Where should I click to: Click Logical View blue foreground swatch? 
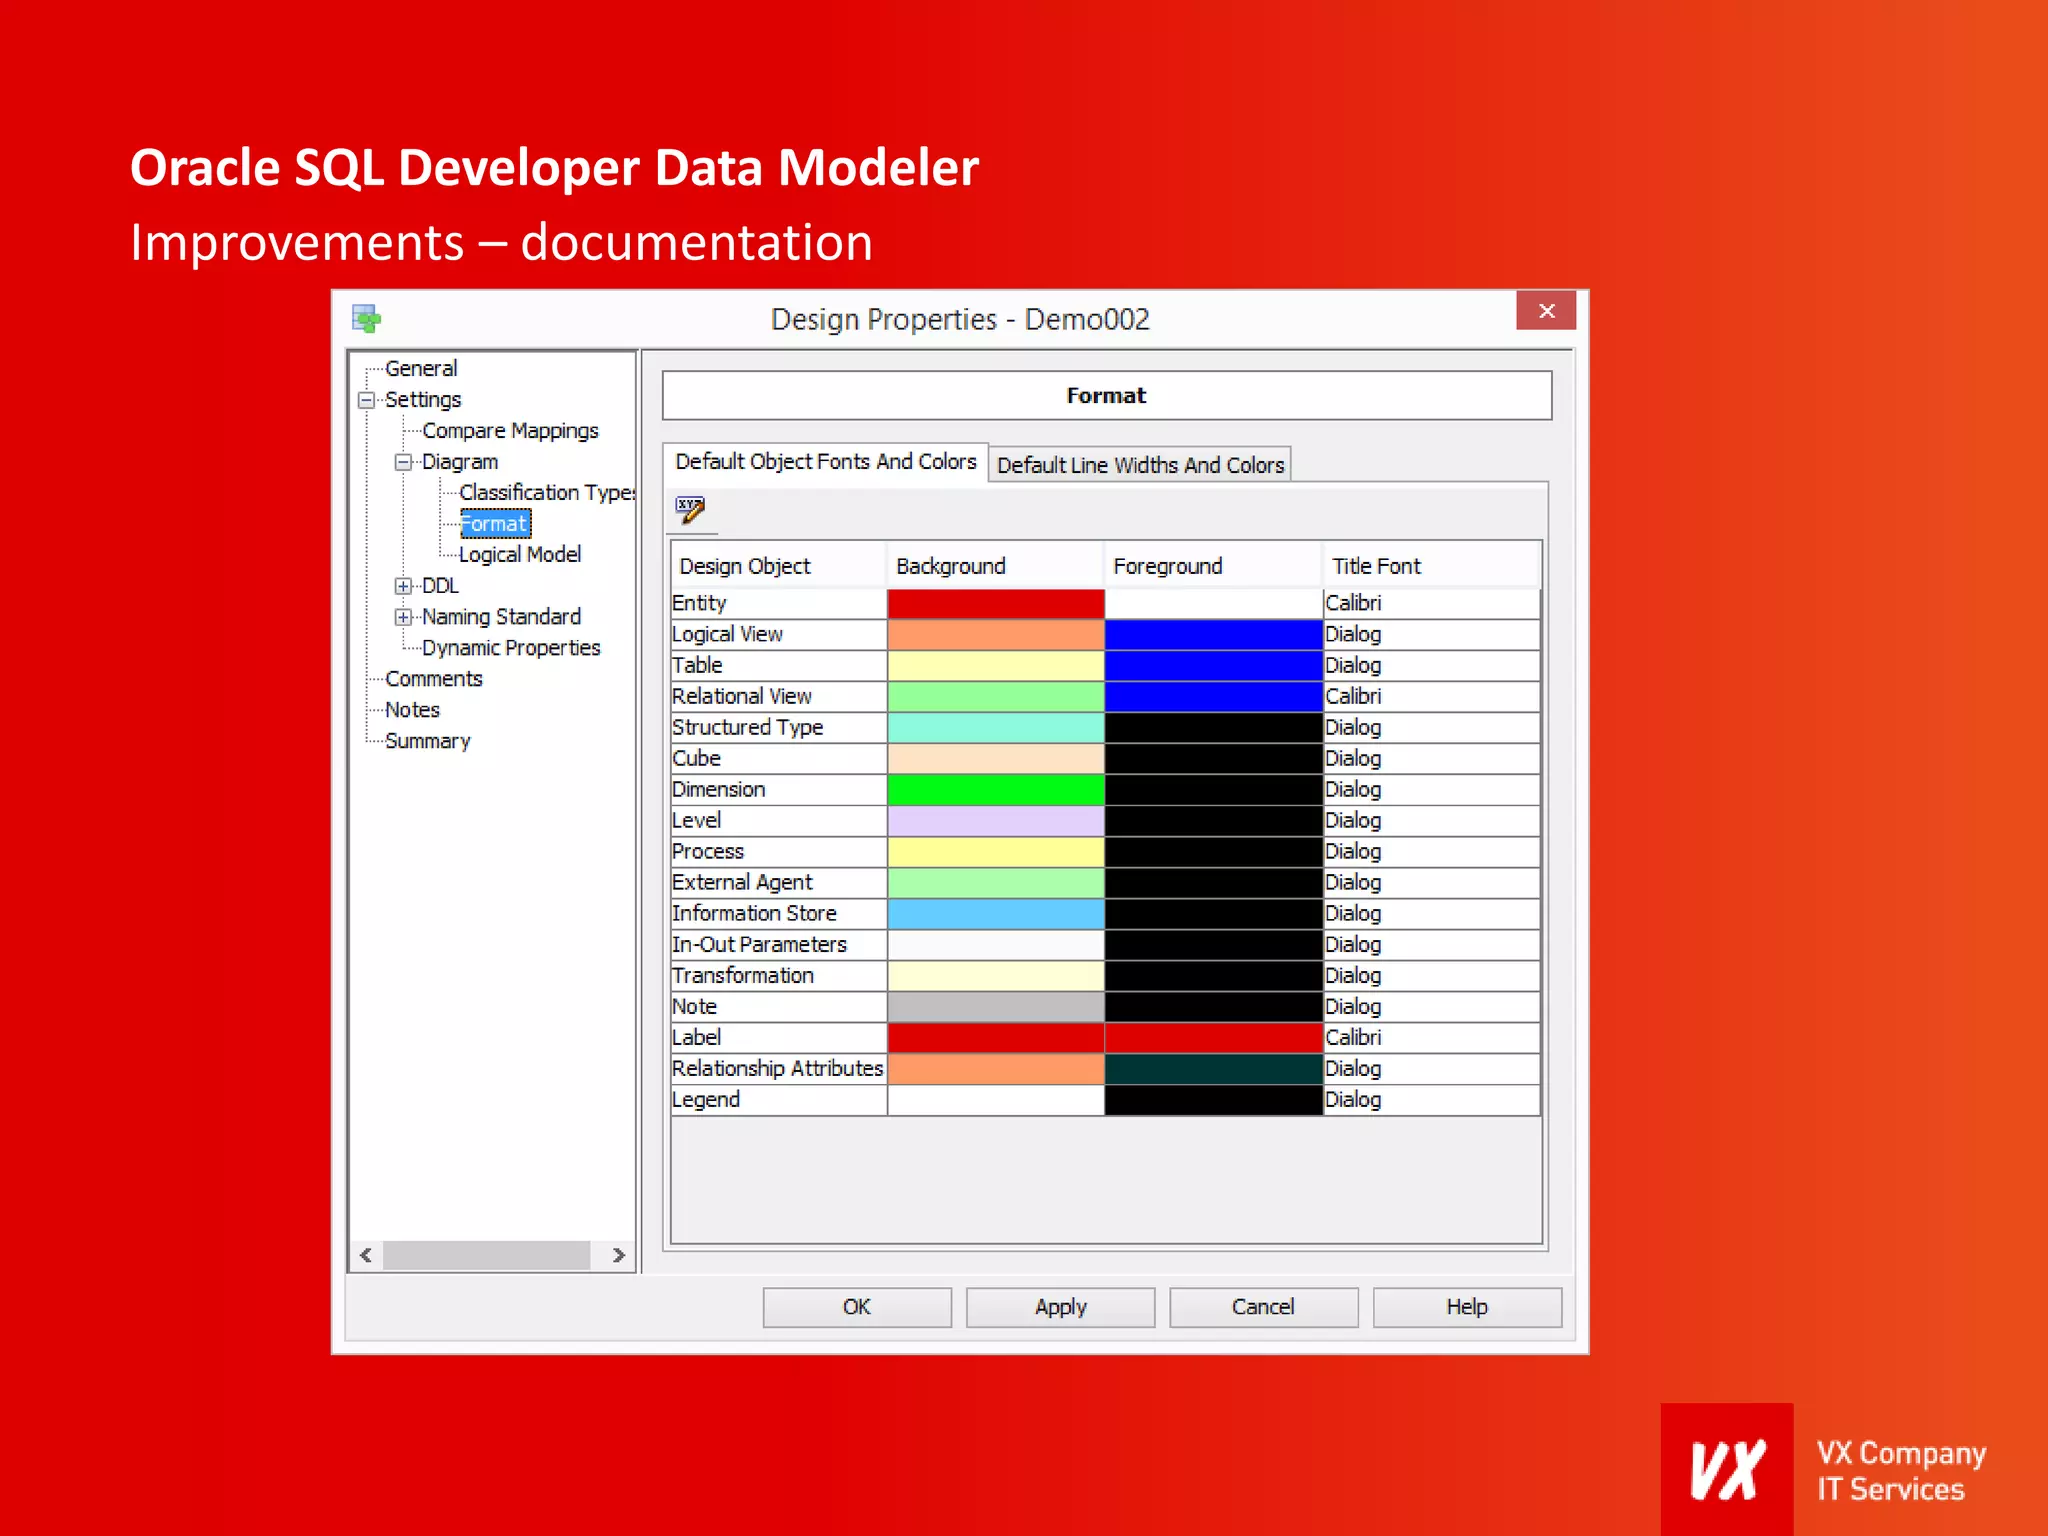pos(1214,635)
